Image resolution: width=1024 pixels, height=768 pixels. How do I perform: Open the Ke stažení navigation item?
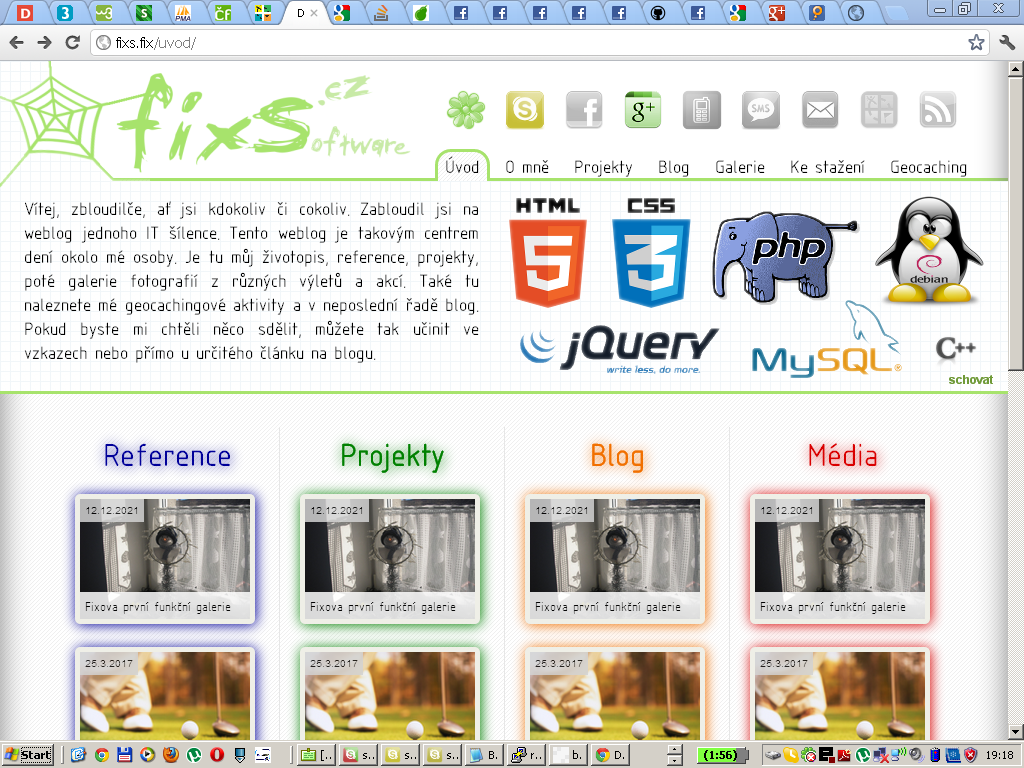coord(827,167)
